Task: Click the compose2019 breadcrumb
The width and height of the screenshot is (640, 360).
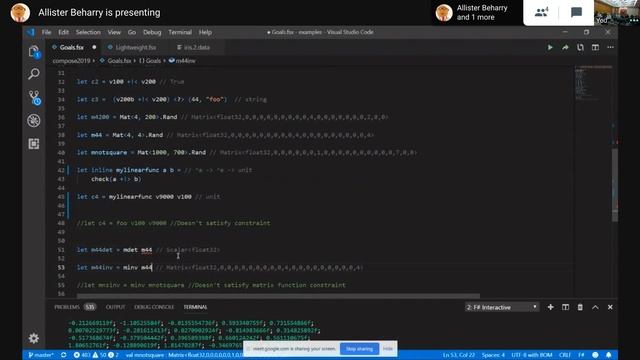Action: click(x=71, y=61)
